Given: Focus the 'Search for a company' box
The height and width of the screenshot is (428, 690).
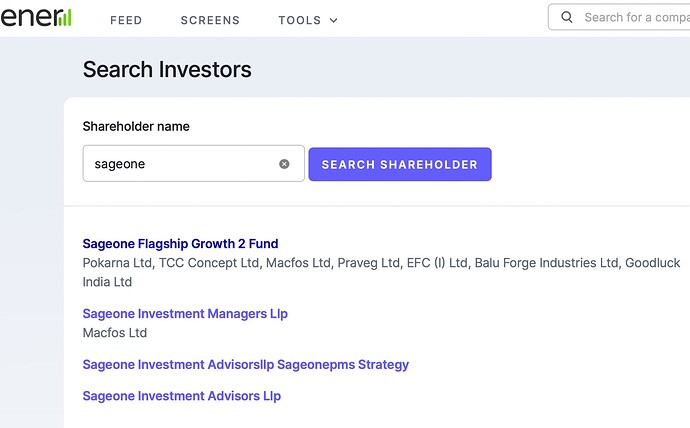Looking at the screenshot, I should click(620, 17).
